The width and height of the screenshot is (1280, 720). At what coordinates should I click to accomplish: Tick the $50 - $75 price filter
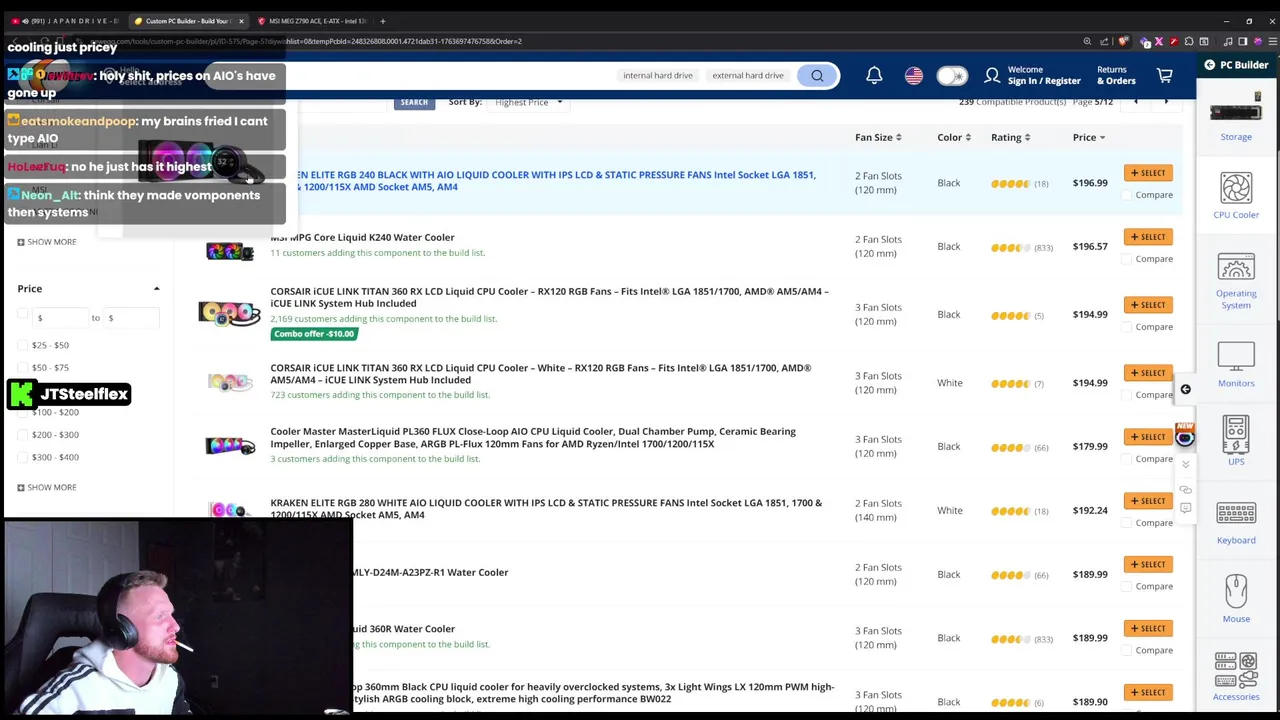click(x=23, y=368)
